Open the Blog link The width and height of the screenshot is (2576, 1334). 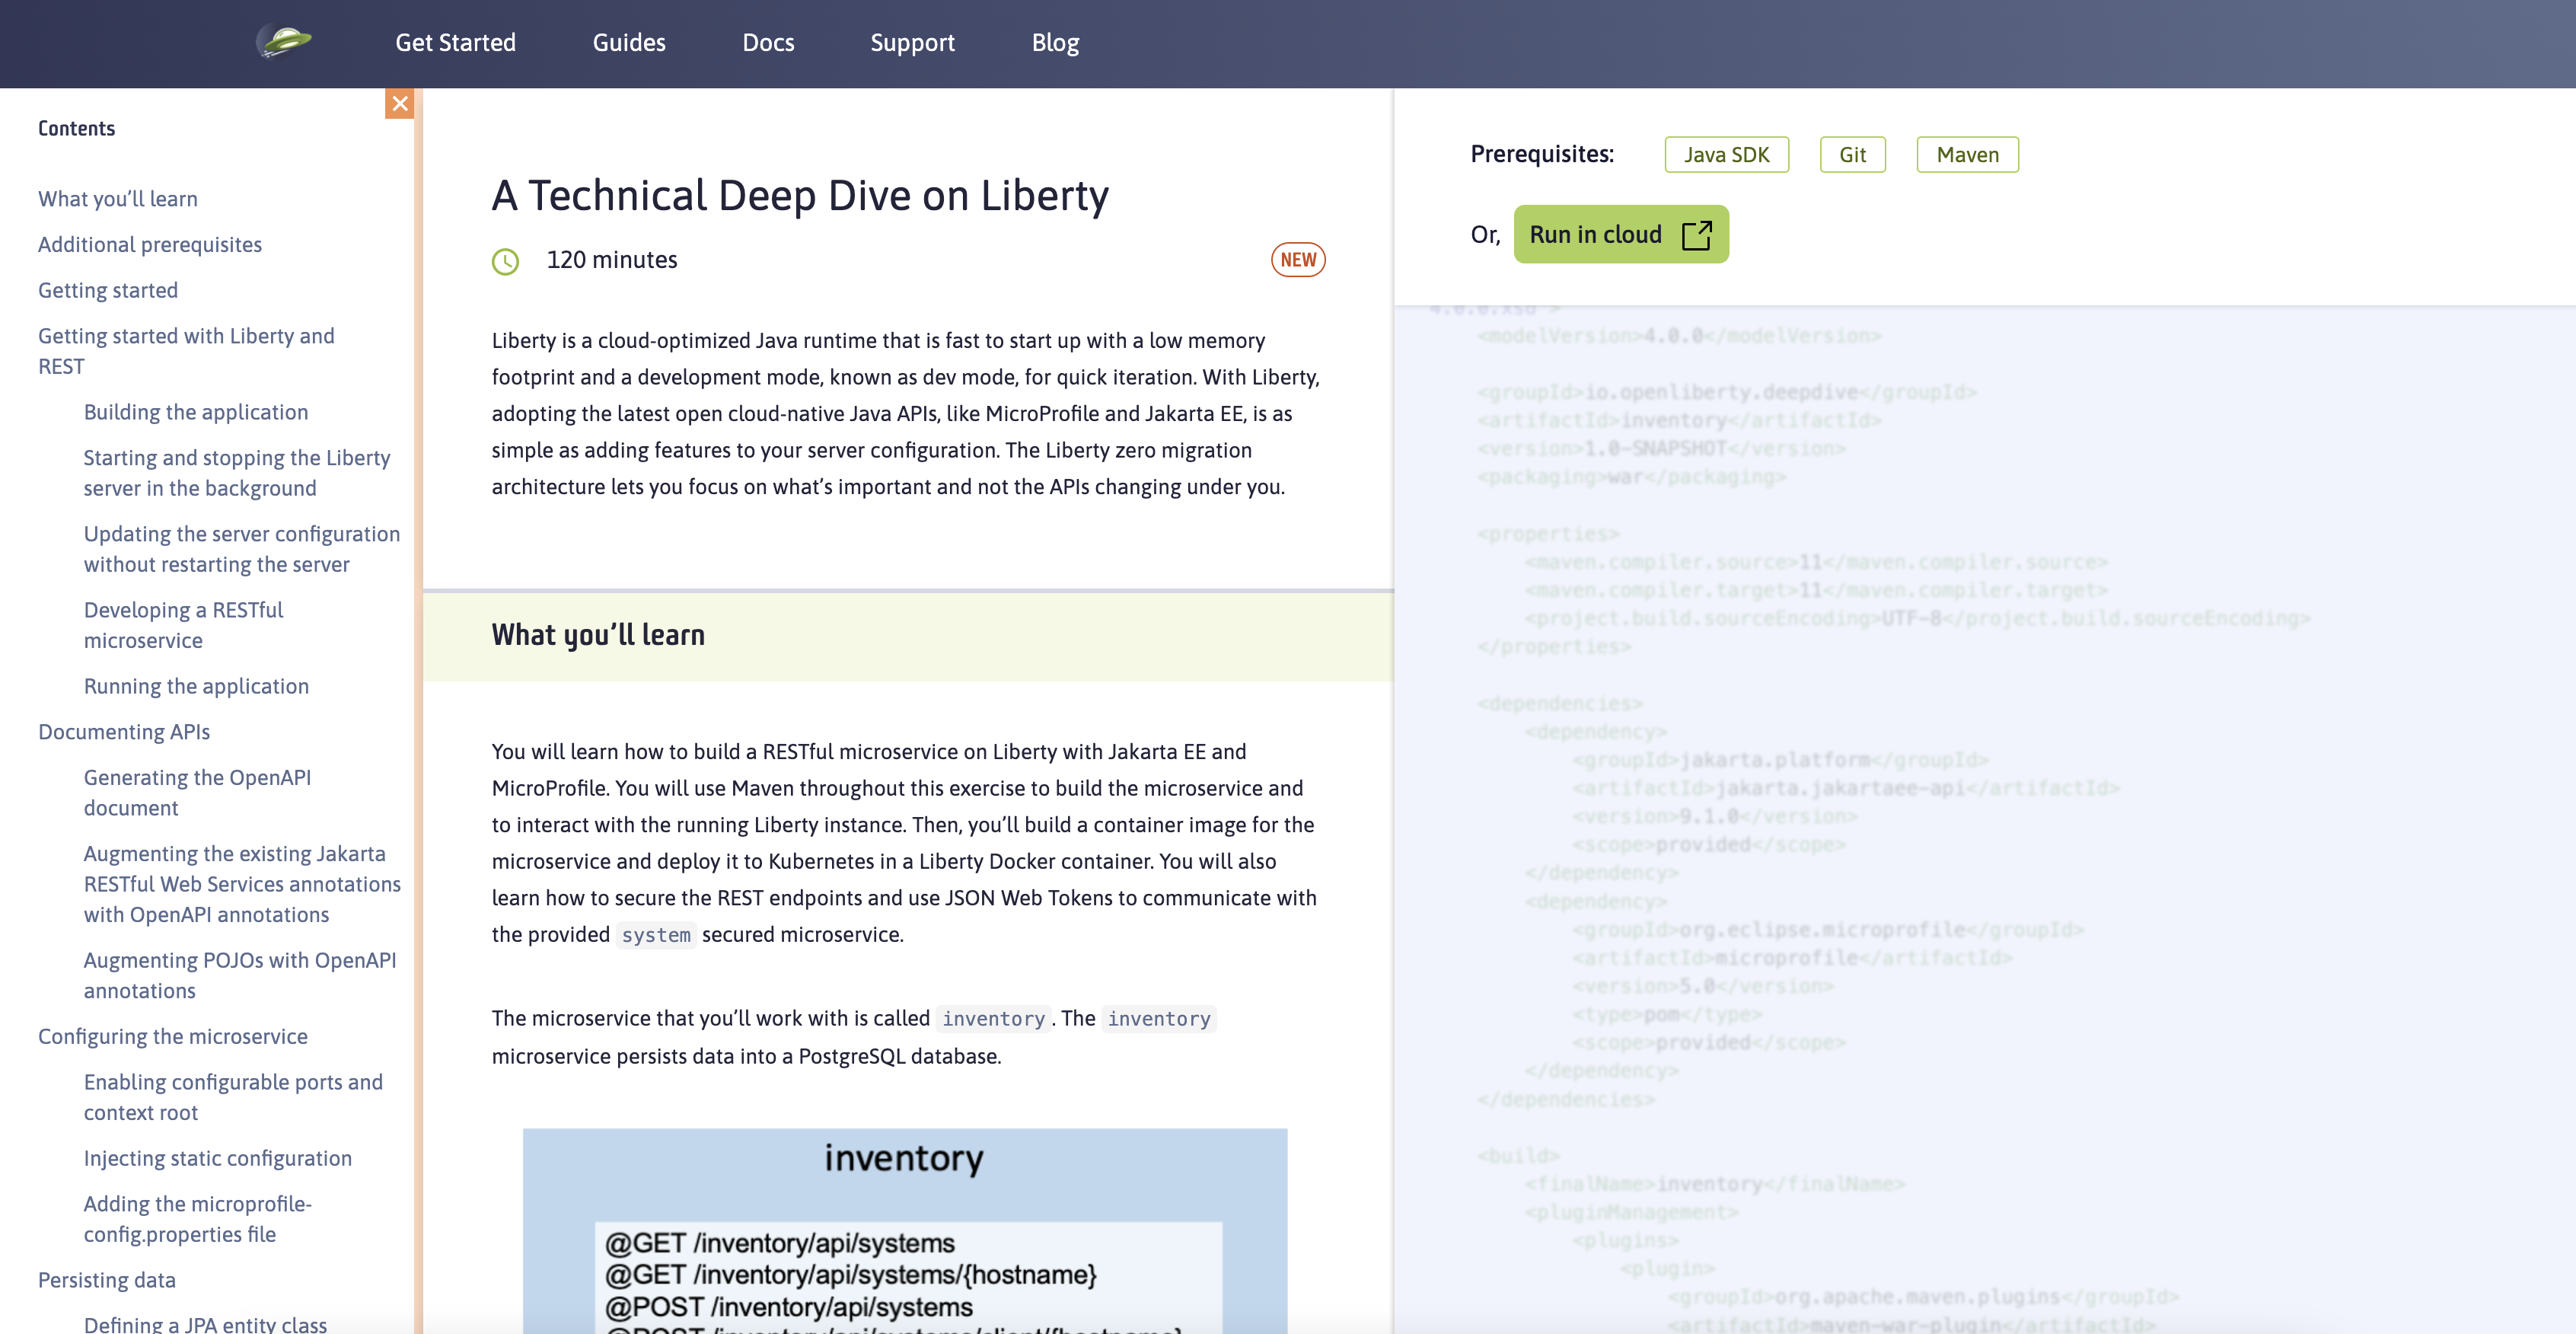(x=1054, y=43)
